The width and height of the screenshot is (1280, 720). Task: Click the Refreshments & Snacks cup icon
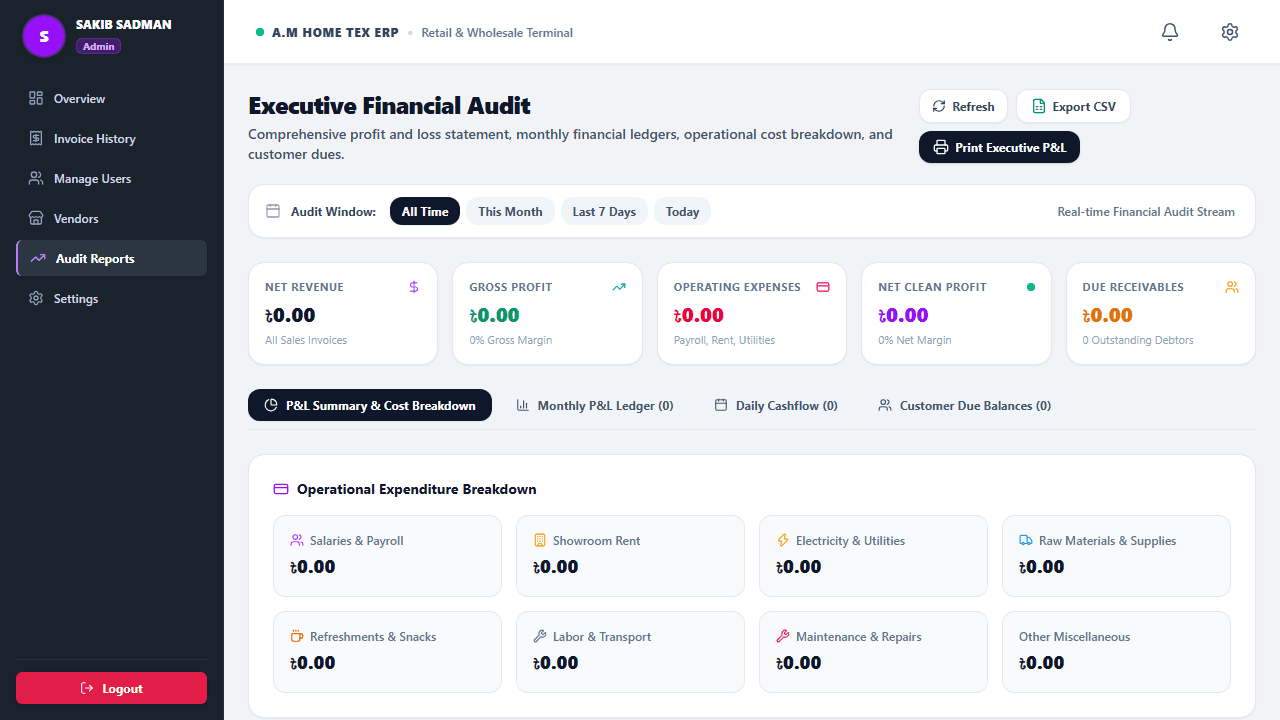297,636
